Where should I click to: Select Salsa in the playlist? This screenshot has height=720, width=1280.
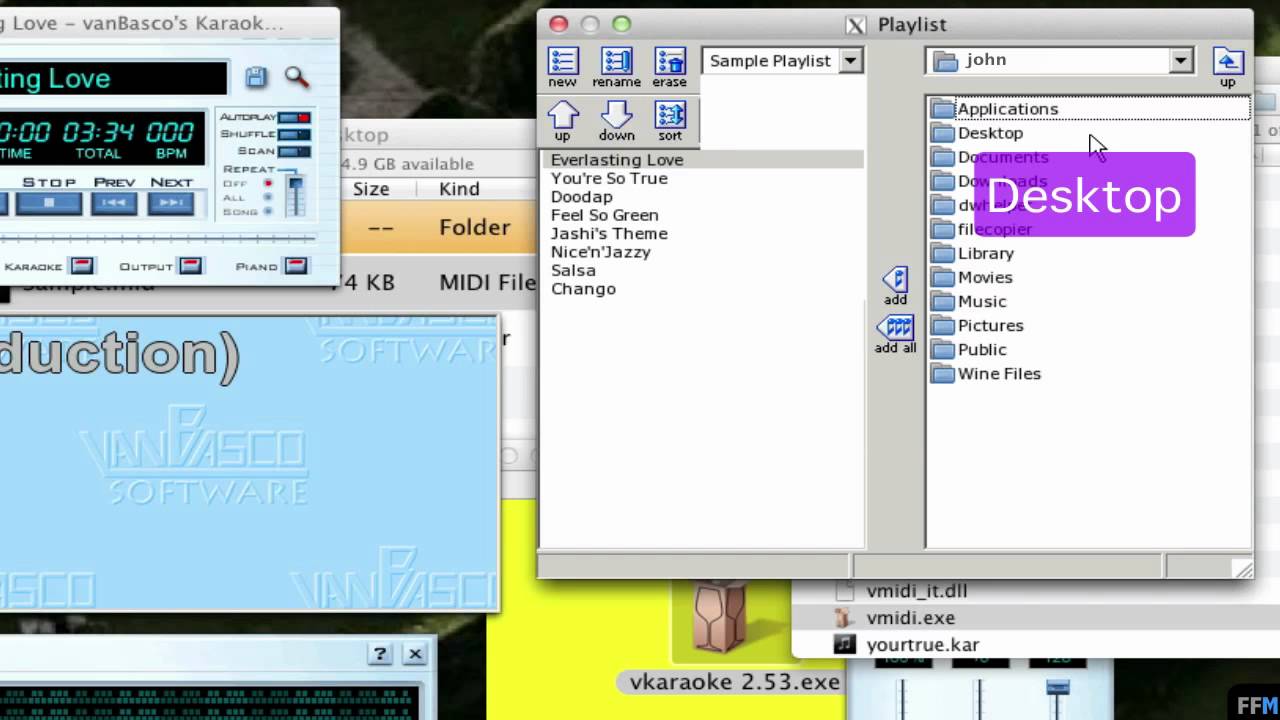573,270
